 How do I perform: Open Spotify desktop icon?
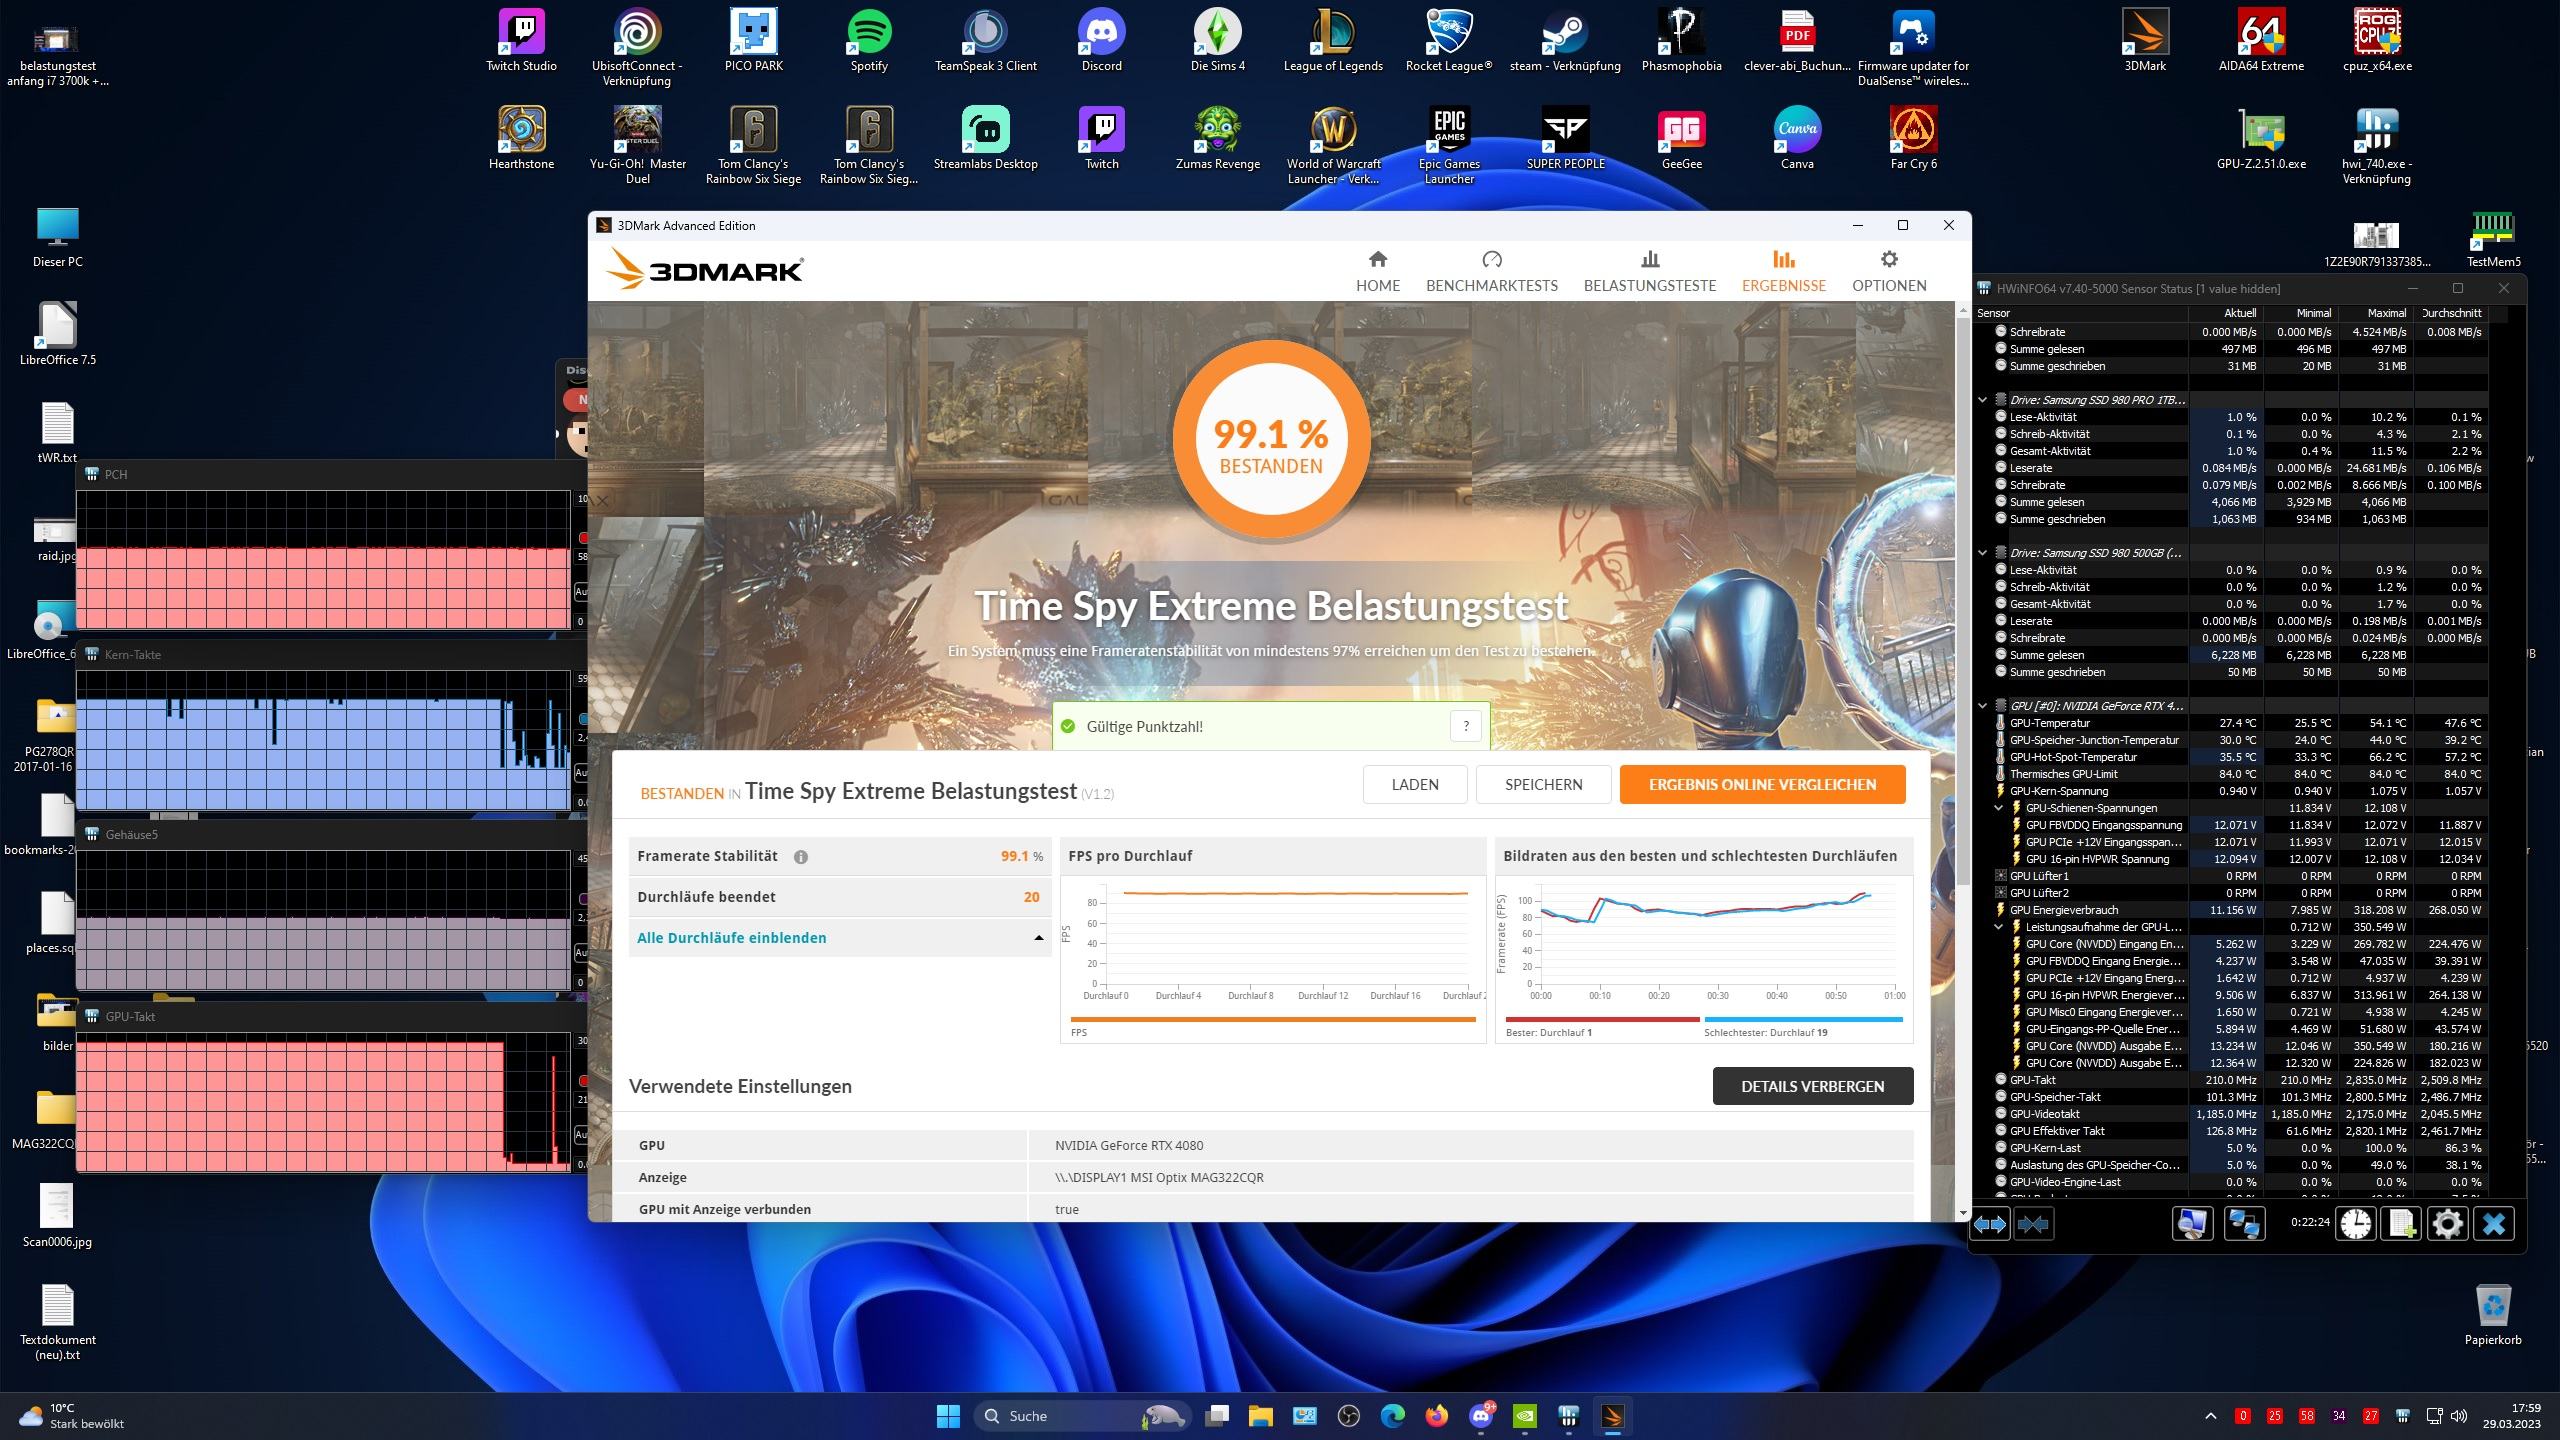pyautogui.click(x=869, y=42)
